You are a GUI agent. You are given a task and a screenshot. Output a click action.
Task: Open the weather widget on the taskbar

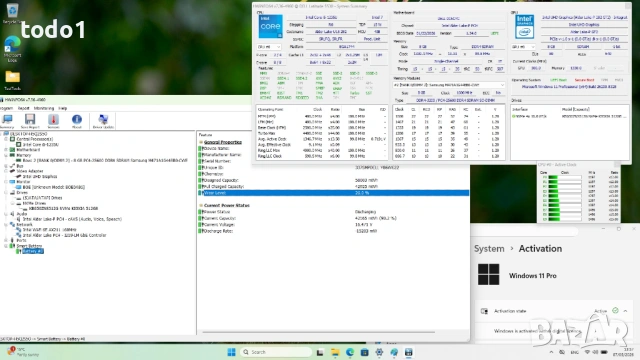(24, 352)
